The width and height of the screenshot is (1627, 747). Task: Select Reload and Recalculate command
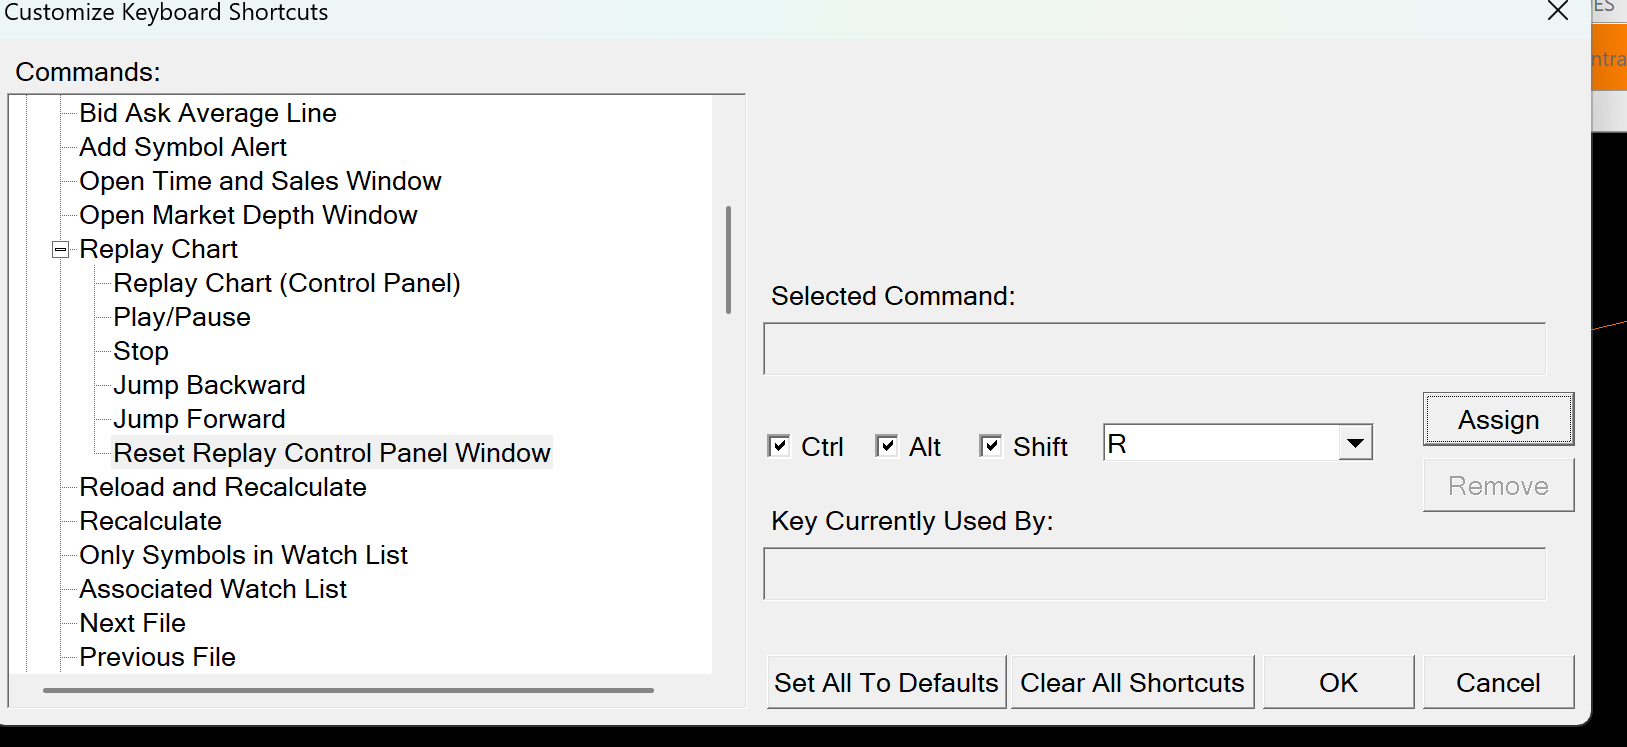(x=223, y=488)
